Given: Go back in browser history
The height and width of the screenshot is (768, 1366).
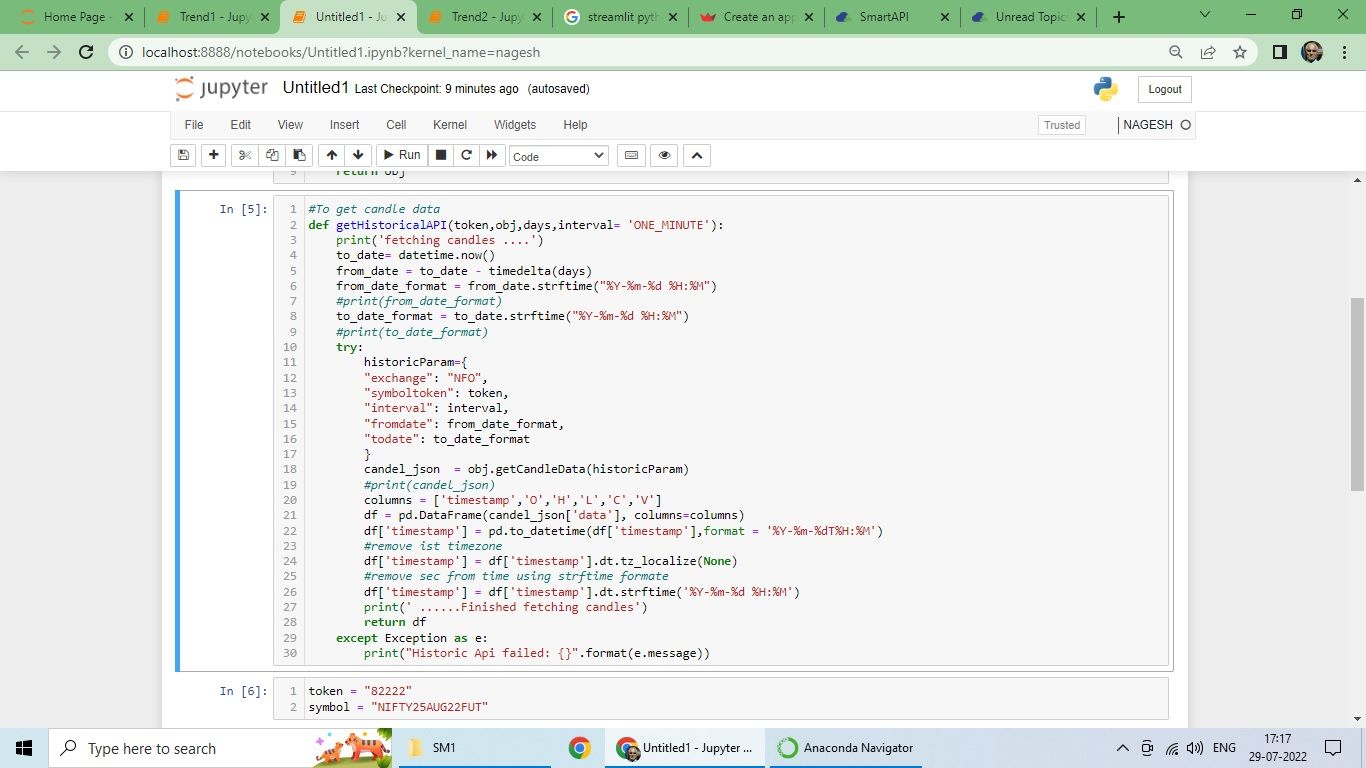Looking at the screenshot, I should [x=22, y=53].
